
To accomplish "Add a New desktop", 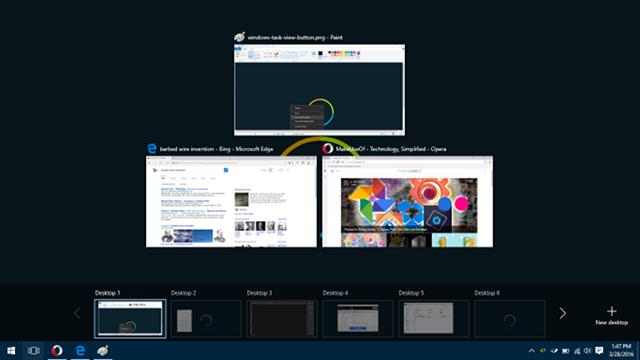I will pyautogui.click(x=611, y=316).
